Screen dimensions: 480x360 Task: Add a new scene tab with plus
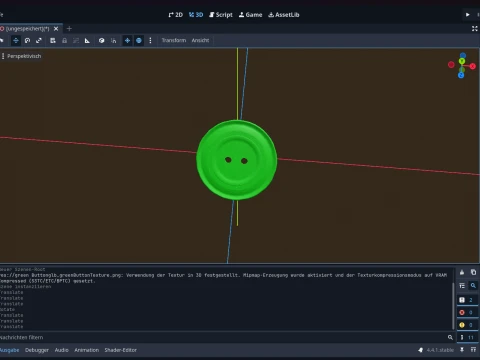(69, 29)
